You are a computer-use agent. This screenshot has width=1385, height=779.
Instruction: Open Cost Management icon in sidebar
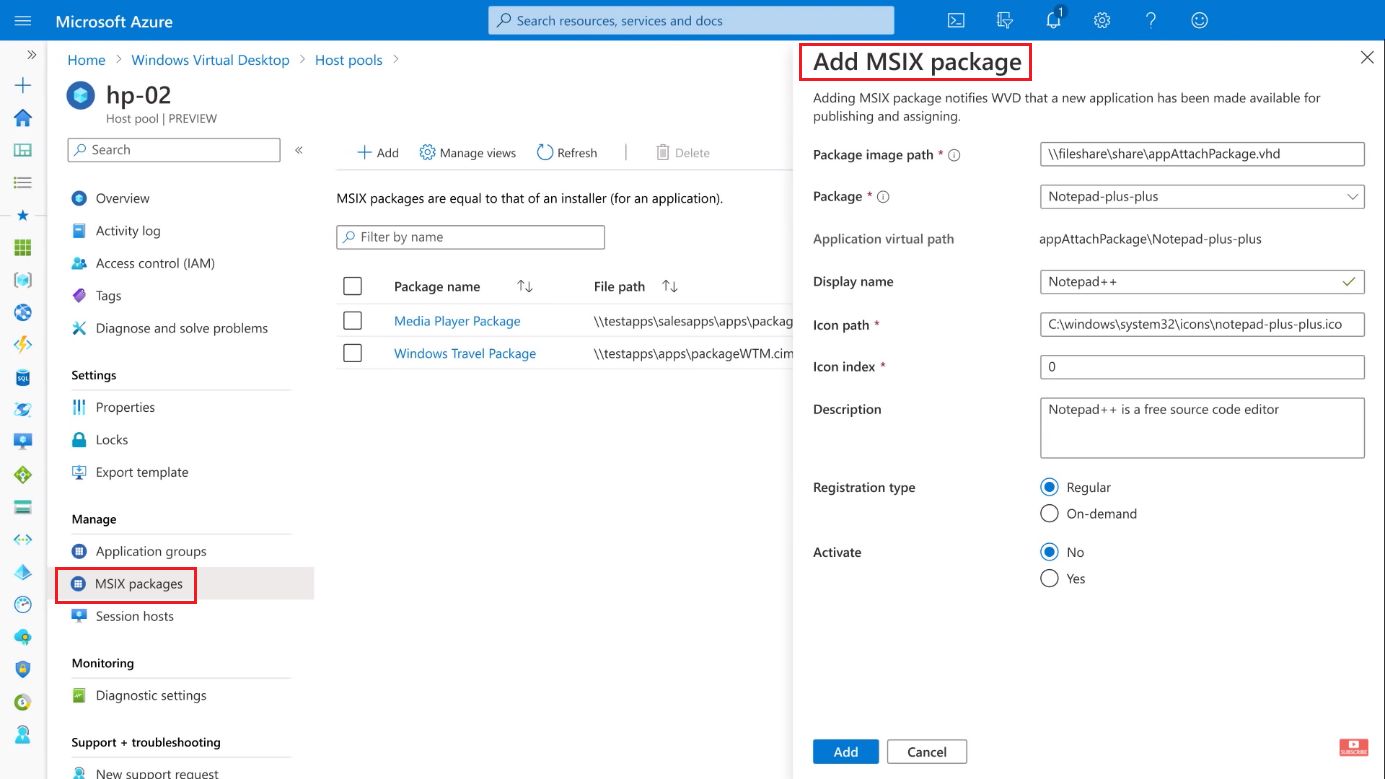[x=23, y=702]
